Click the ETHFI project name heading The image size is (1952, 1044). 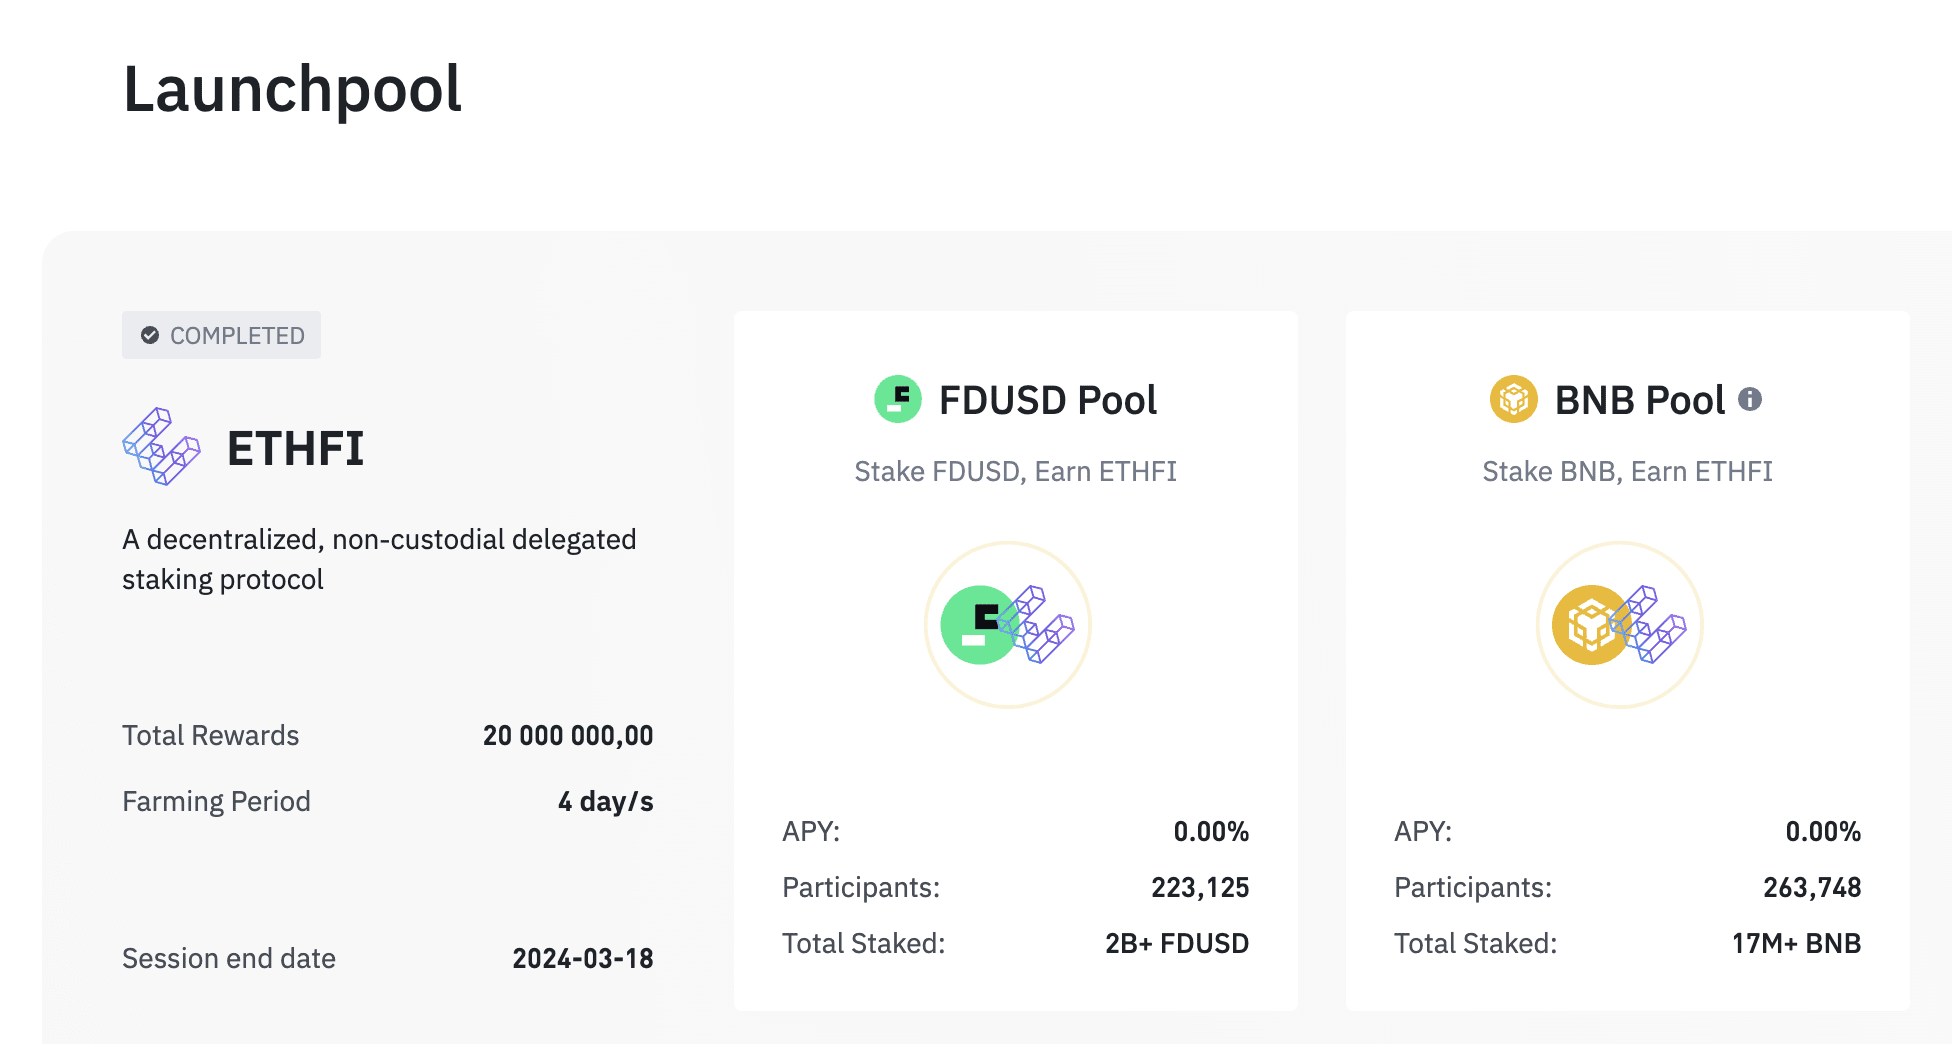295,448
